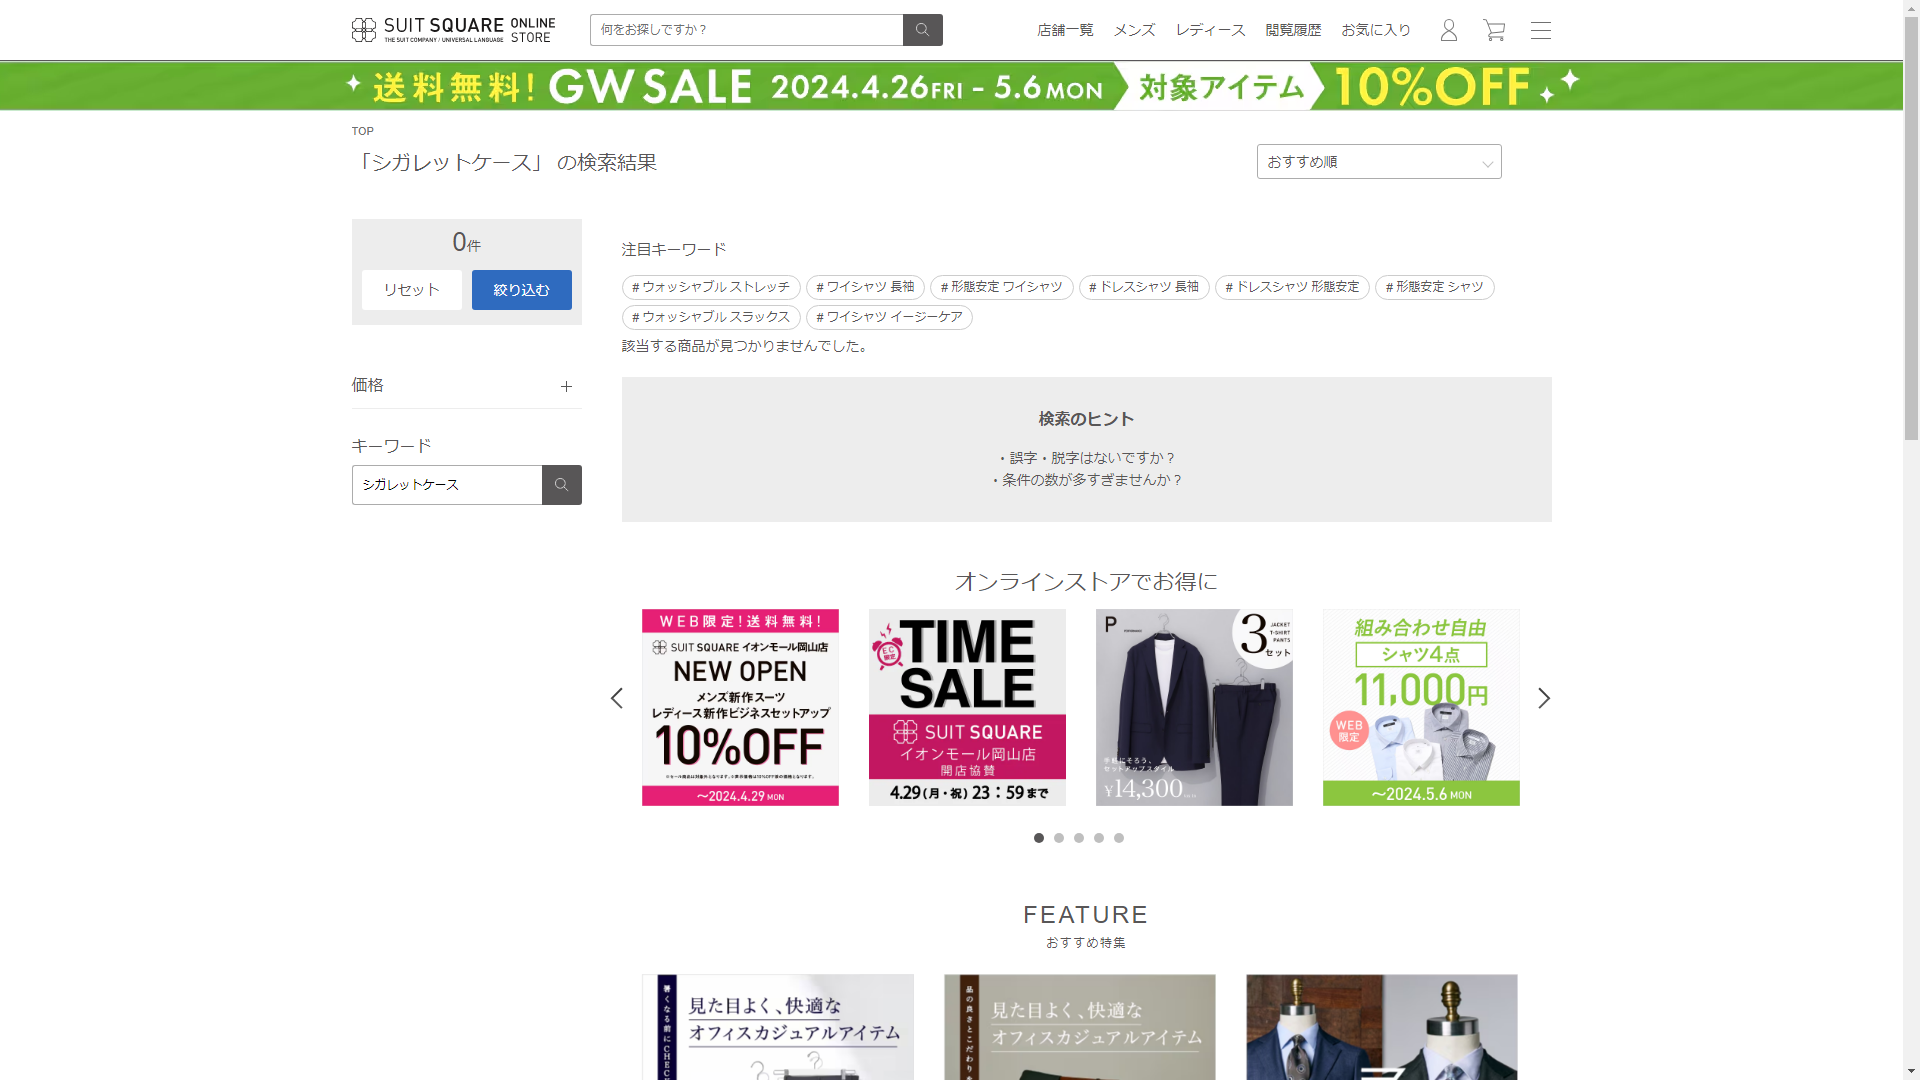Open the user account icon
This screenshot has height=1080, width=1920.
pos(1448,30)
